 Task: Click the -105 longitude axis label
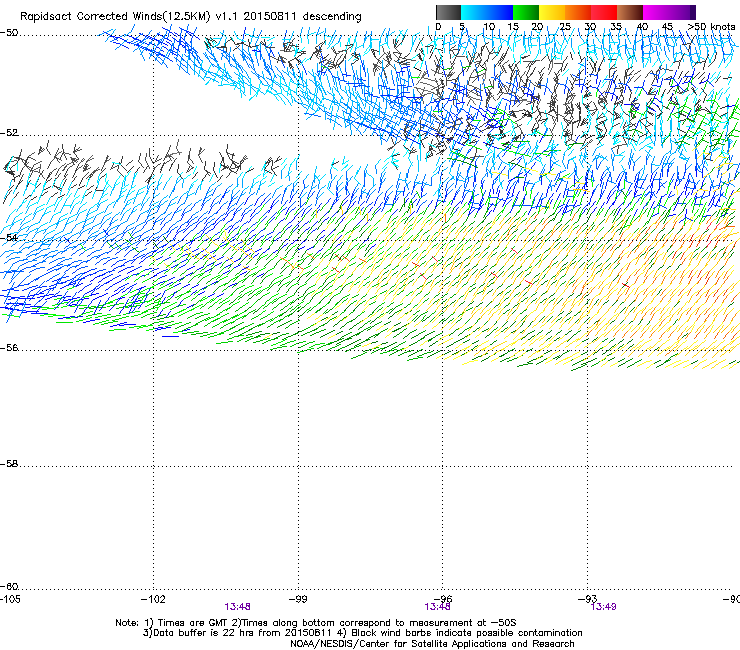[10, 599]
